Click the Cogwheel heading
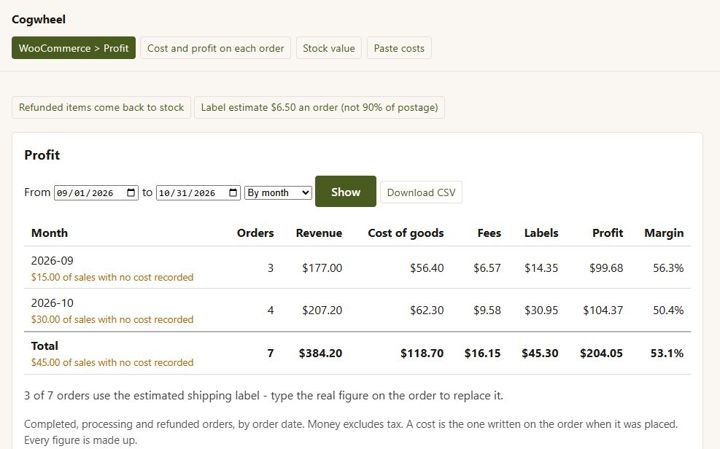This screenshot has width=720, height=449. pyautogui.click(x=39, y=19)
